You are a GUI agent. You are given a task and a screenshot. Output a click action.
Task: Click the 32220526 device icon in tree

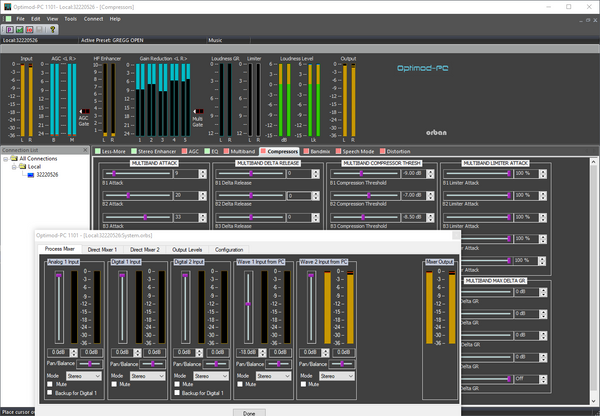[31, 175]
